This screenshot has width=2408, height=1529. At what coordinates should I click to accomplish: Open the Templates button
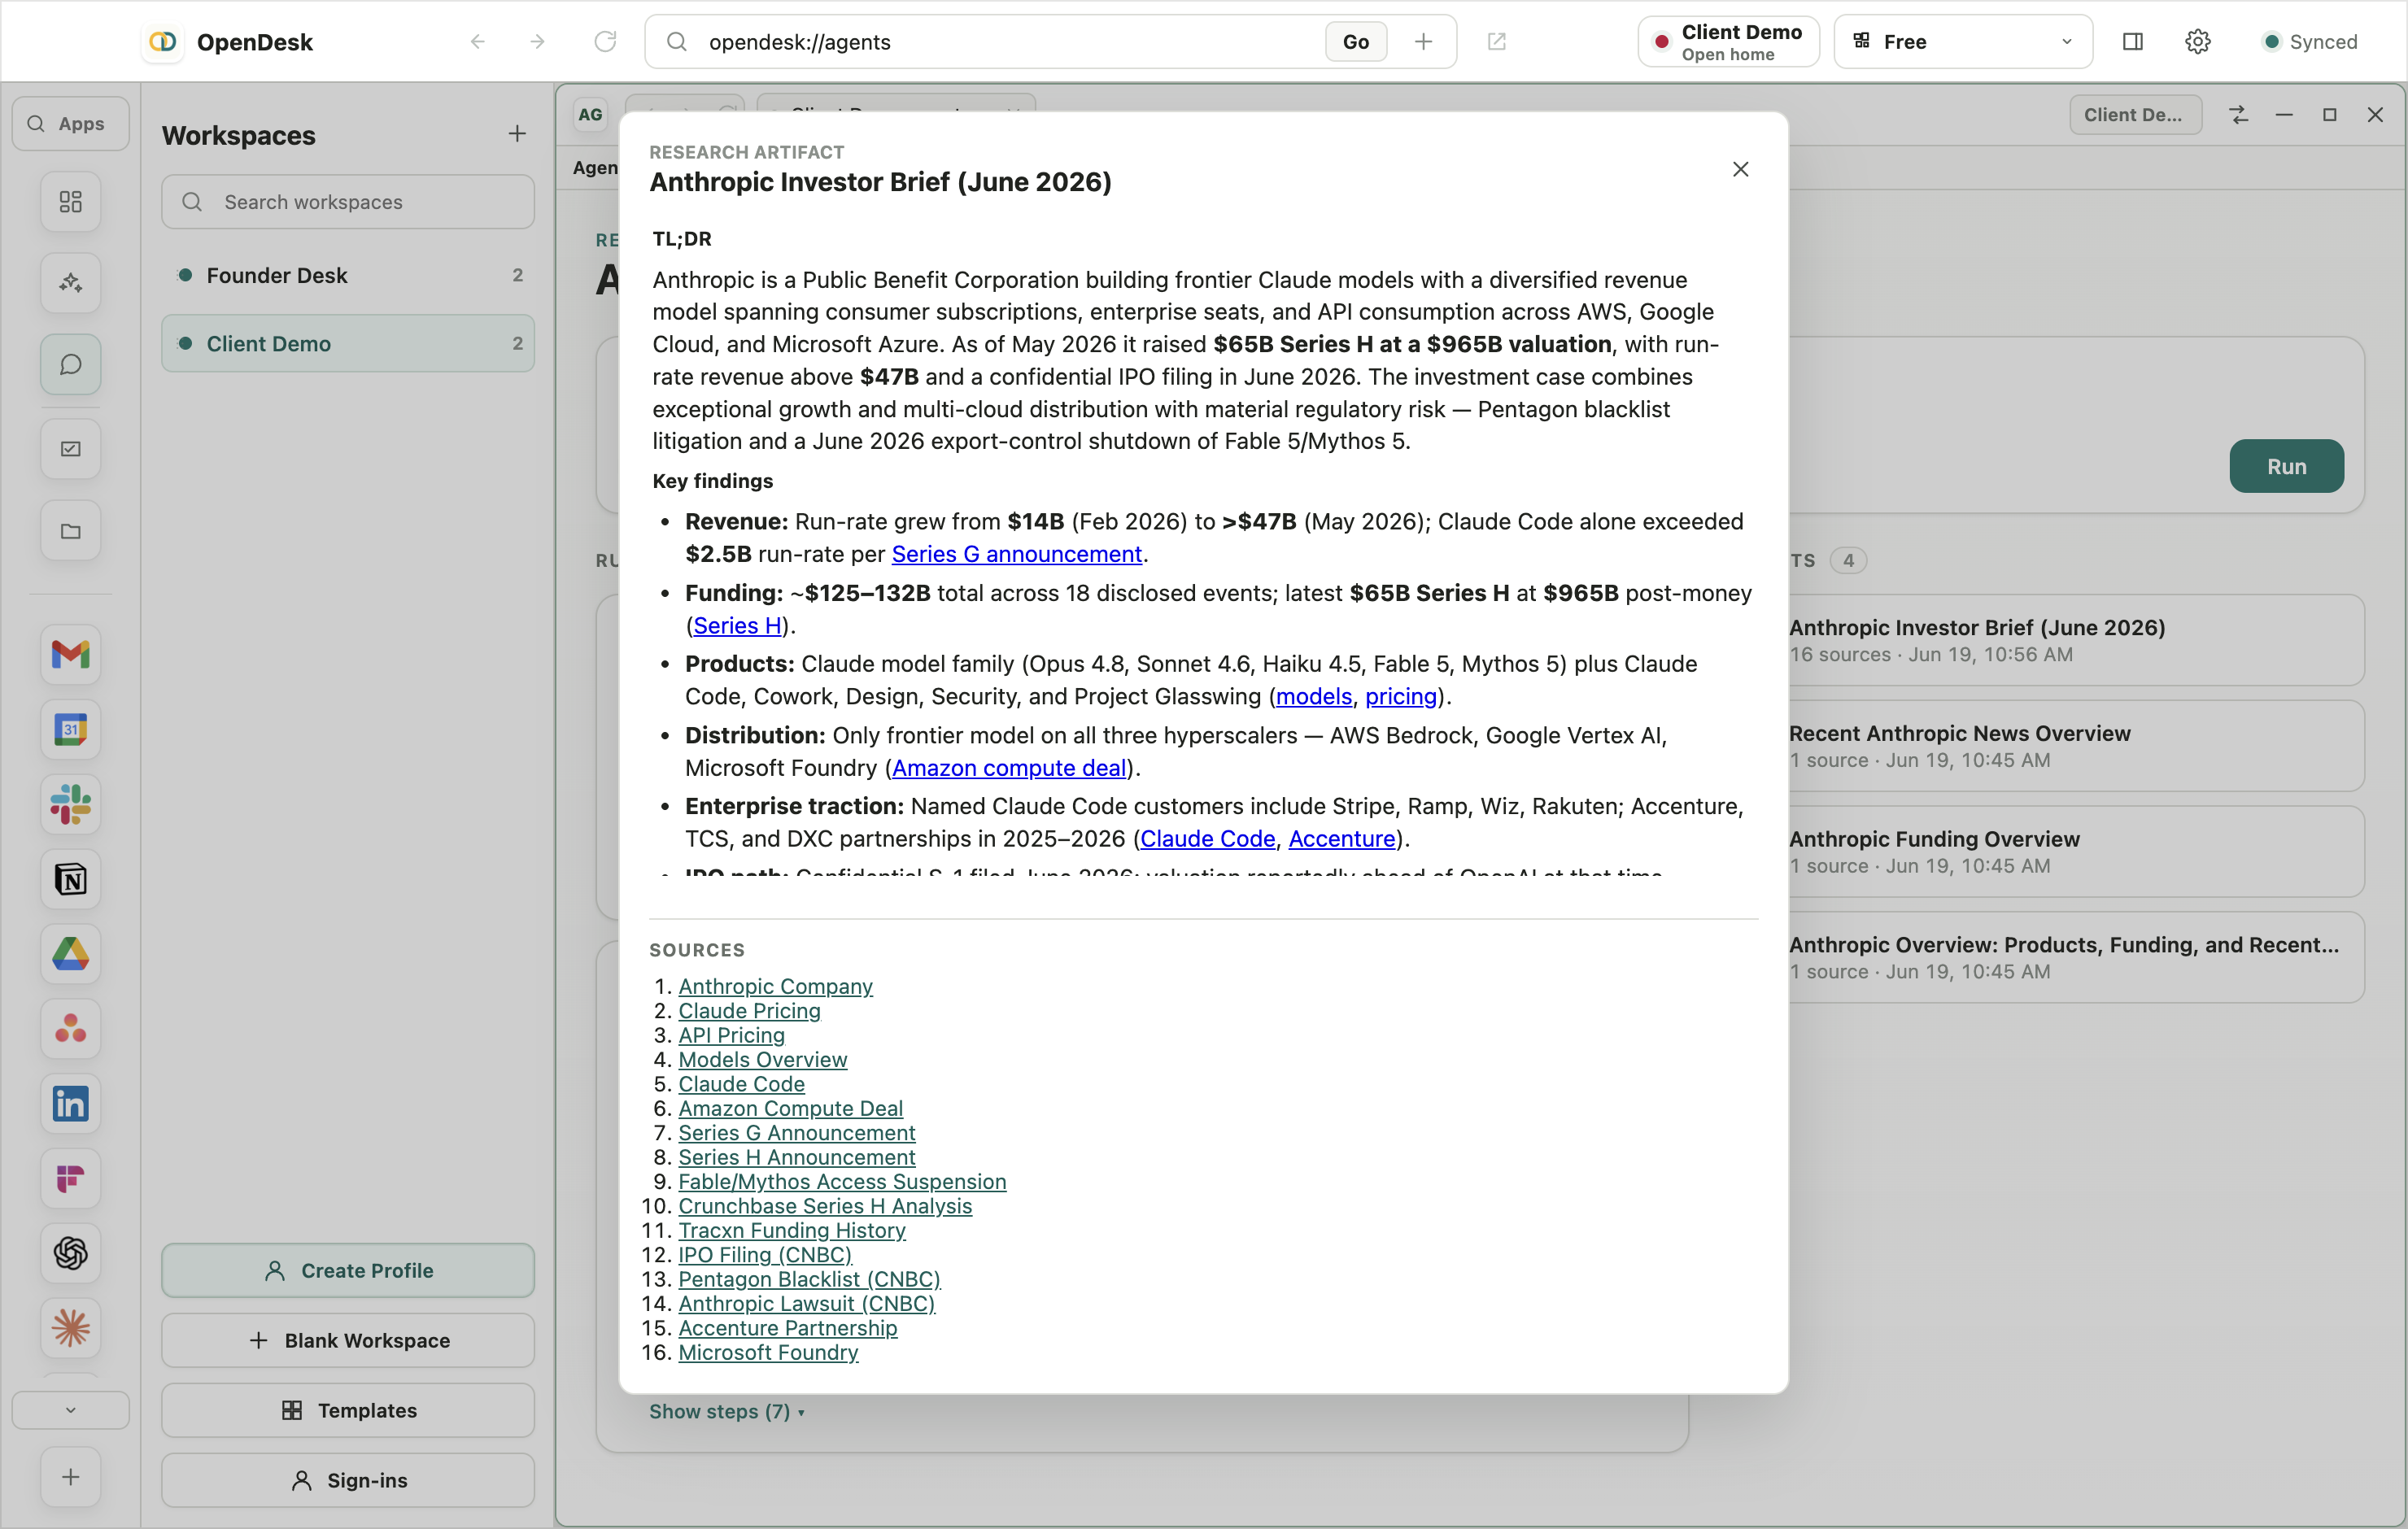(348, 1411)
